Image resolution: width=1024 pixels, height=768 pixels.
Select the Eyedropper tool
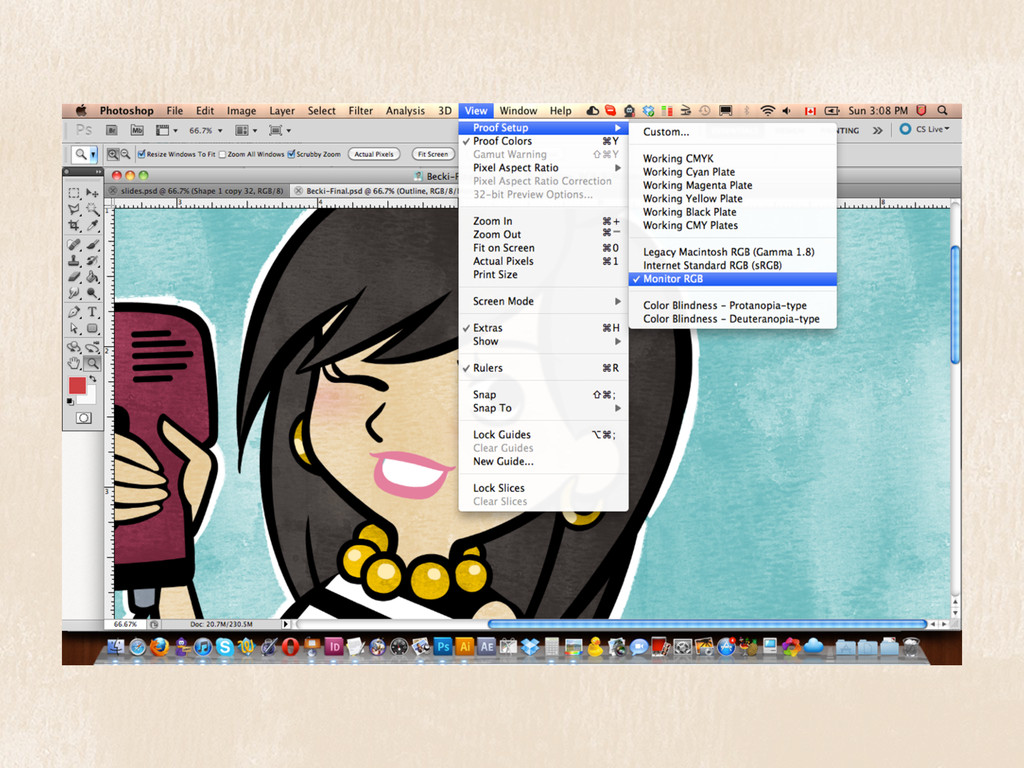coord(92,226)
